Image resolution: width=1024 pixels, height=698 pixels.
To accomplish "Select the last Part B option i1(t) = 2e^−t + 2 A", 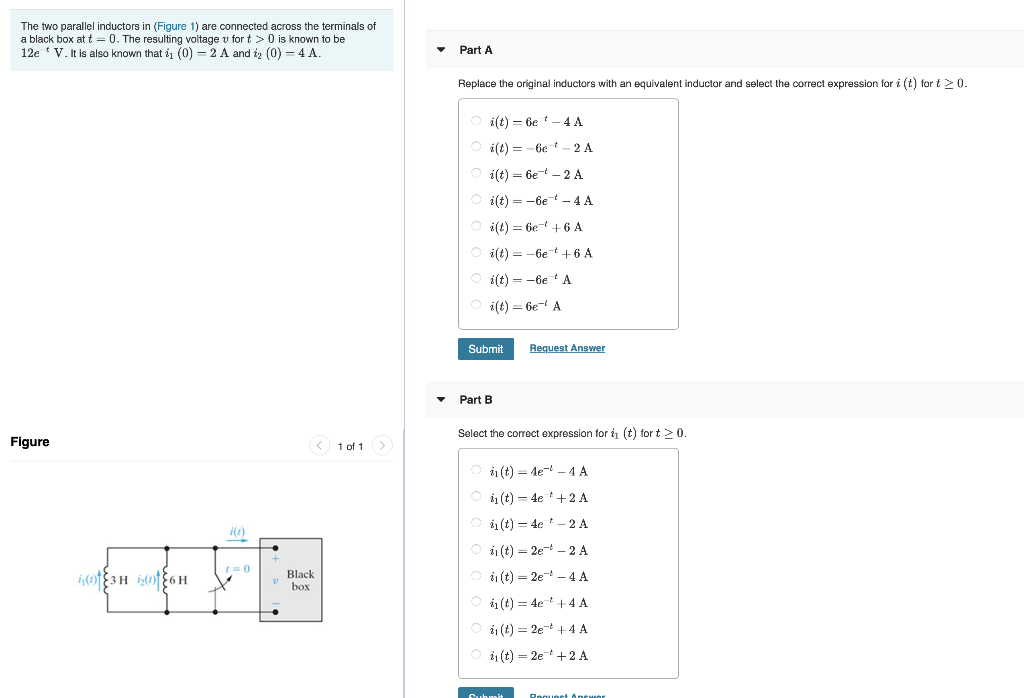I will [x=476, y=655].
